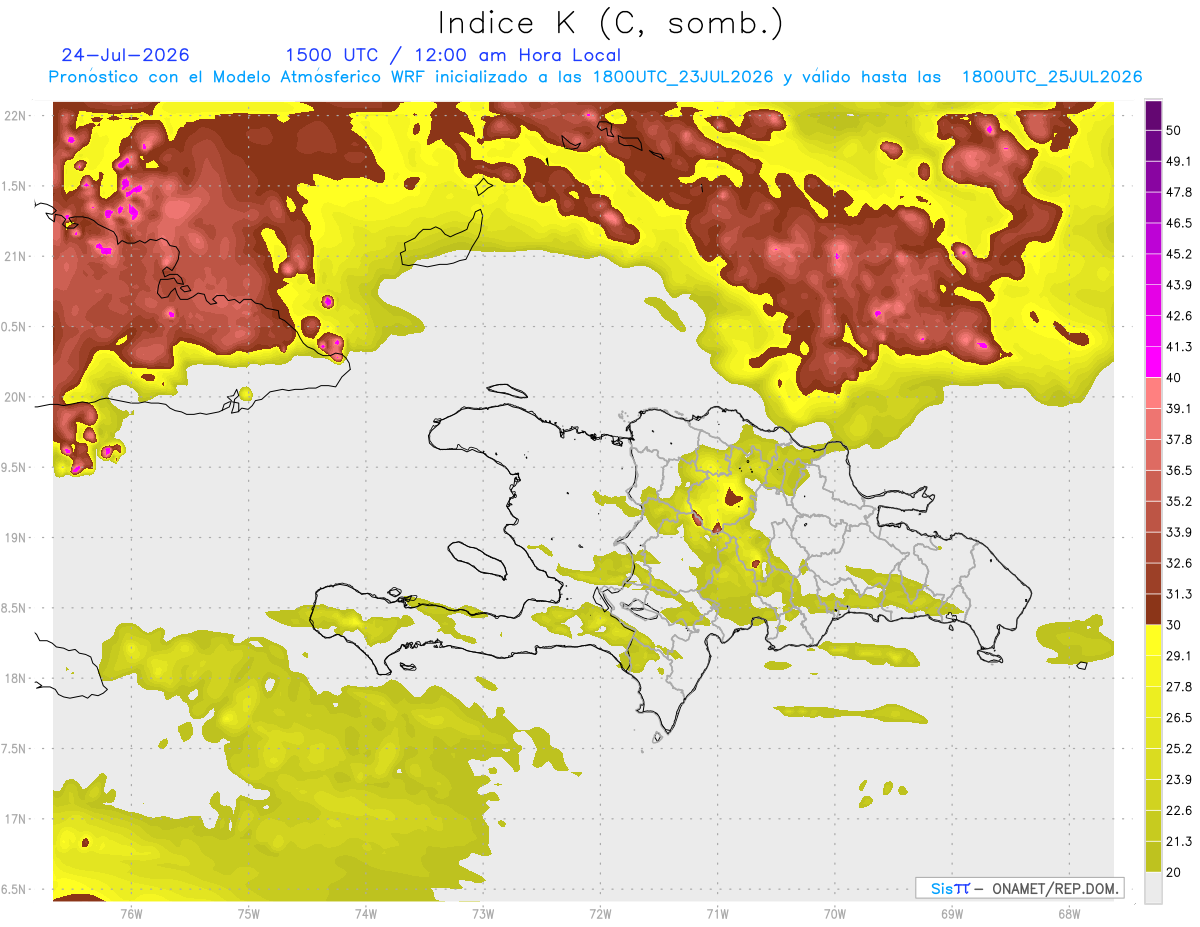The image size is (1200, 927).
Task: Click the latitude label "21N"
Action: [17, 256]
